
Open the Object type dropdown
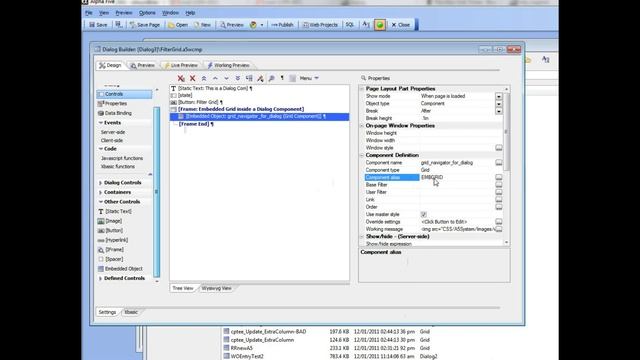click(x=499, y=104)
